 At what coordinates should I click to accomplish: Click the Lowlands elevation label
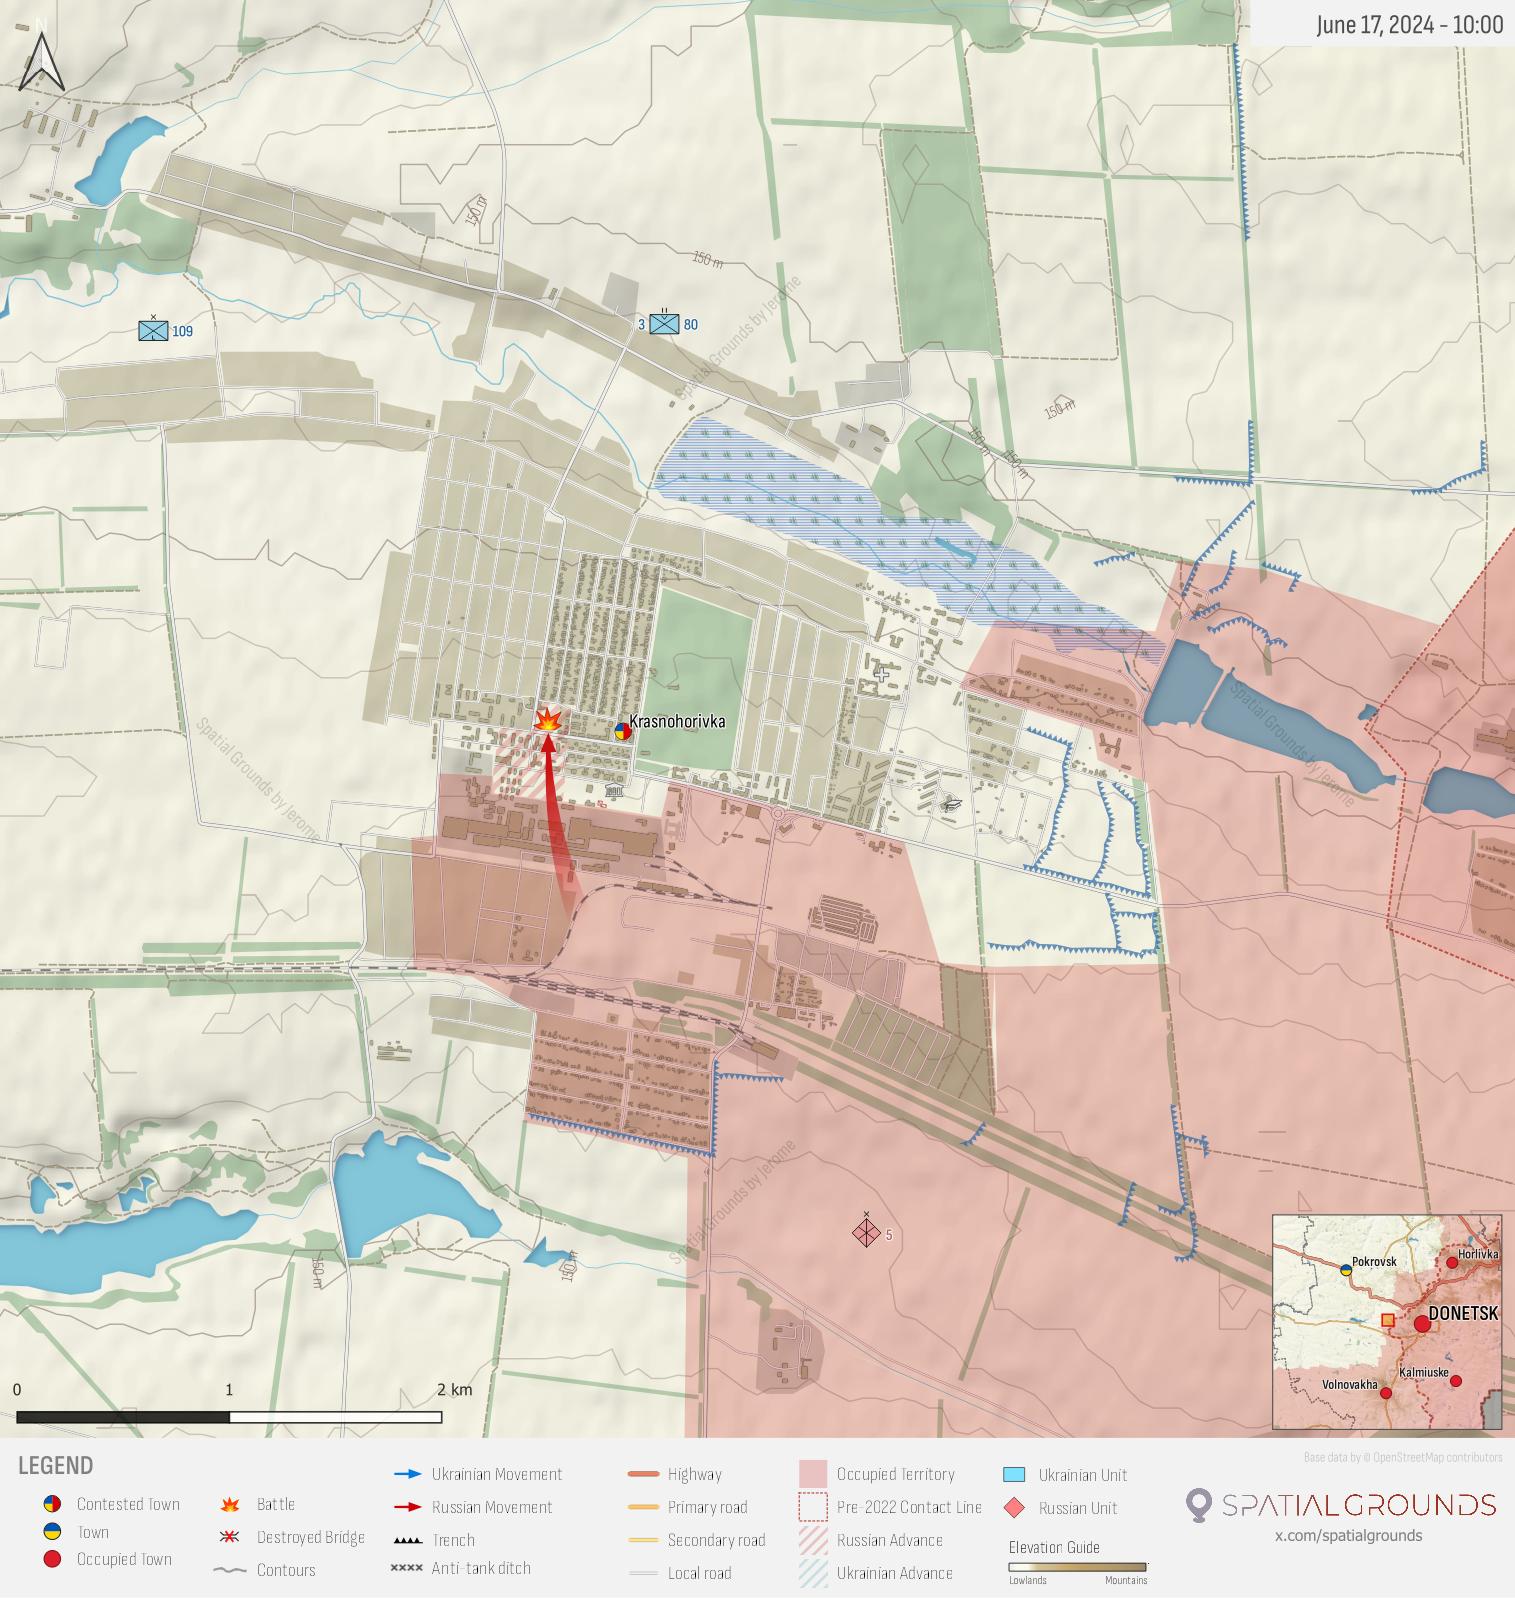click(x=1028, y=1580)
